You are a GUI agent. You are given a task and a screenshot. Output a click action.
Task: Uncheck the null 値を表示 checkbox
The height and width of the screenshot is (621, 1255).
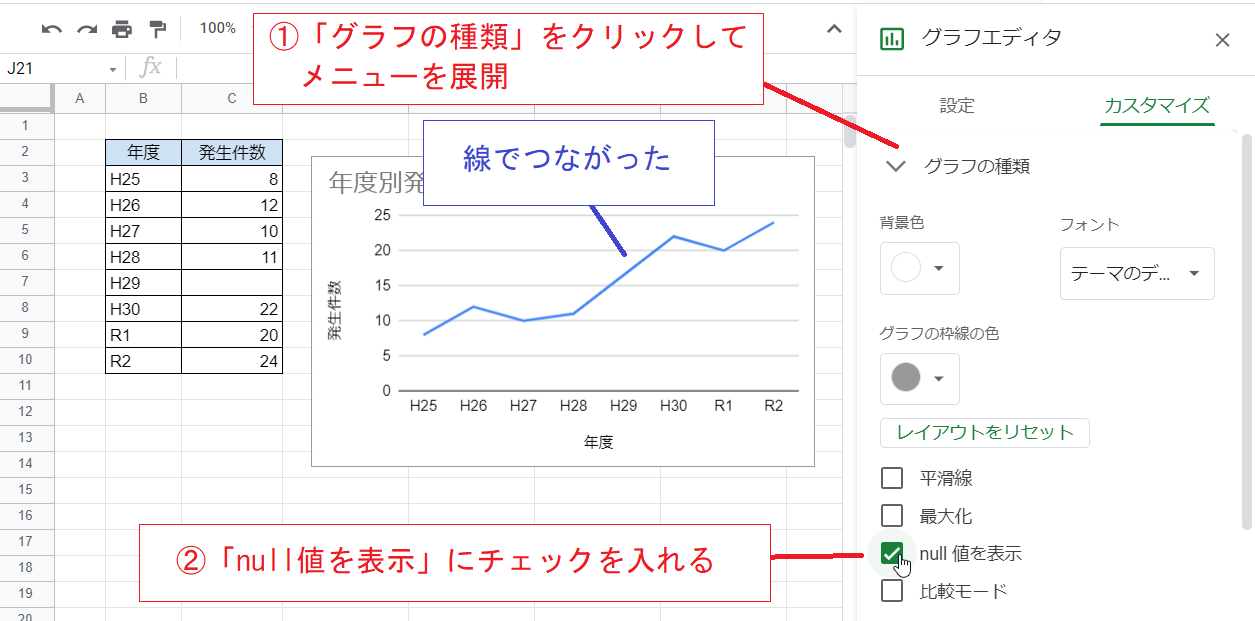pyautogui.click(x=892, y=553)
